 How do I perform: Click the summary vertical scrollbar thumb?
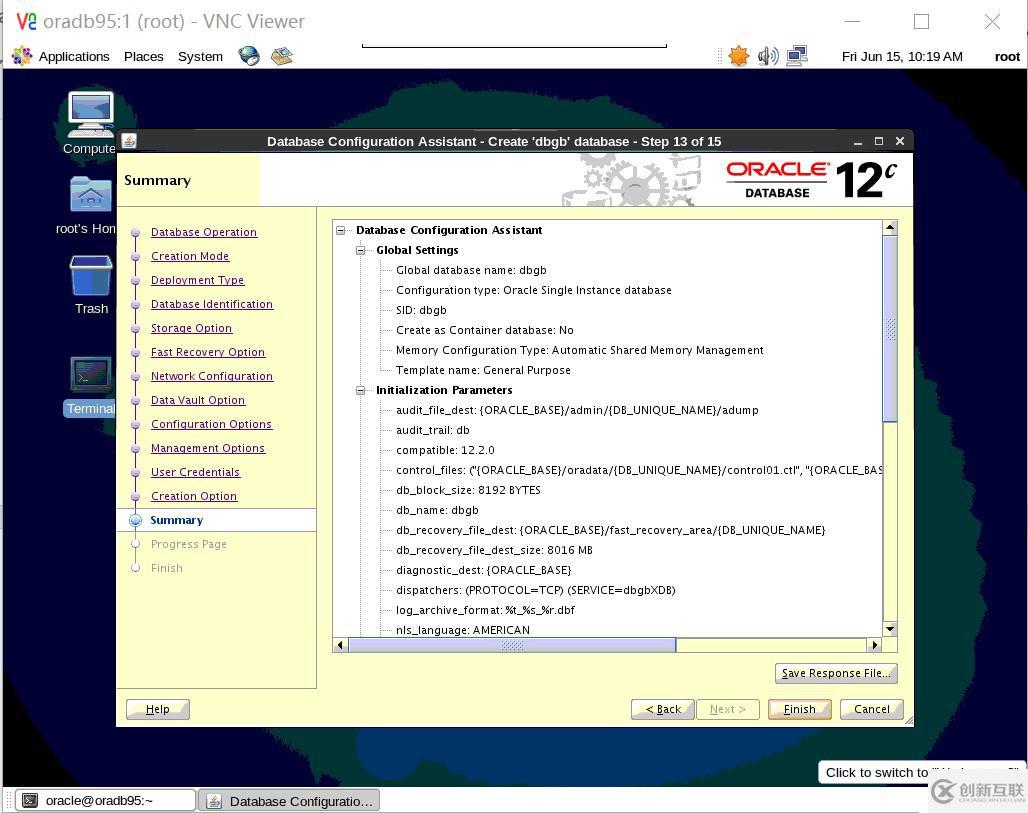tap(890, 328)
